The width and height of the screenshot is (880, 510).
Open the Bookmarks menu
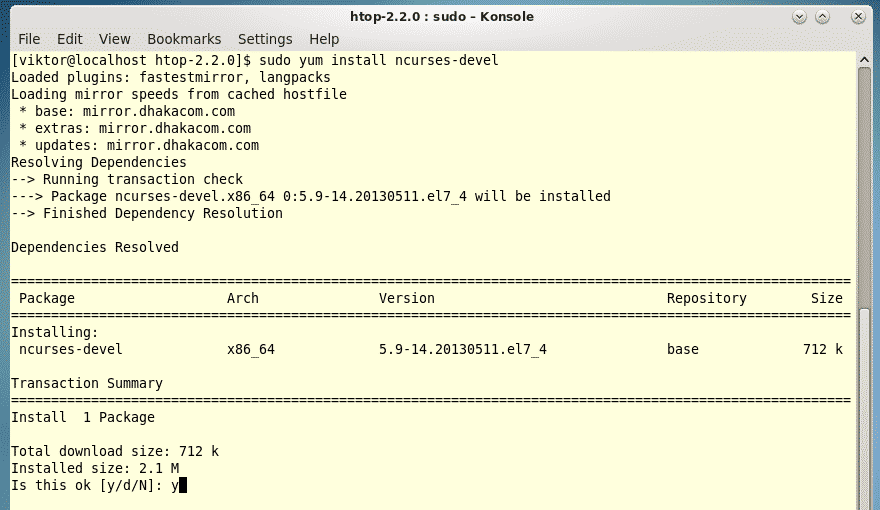[184, 39]
